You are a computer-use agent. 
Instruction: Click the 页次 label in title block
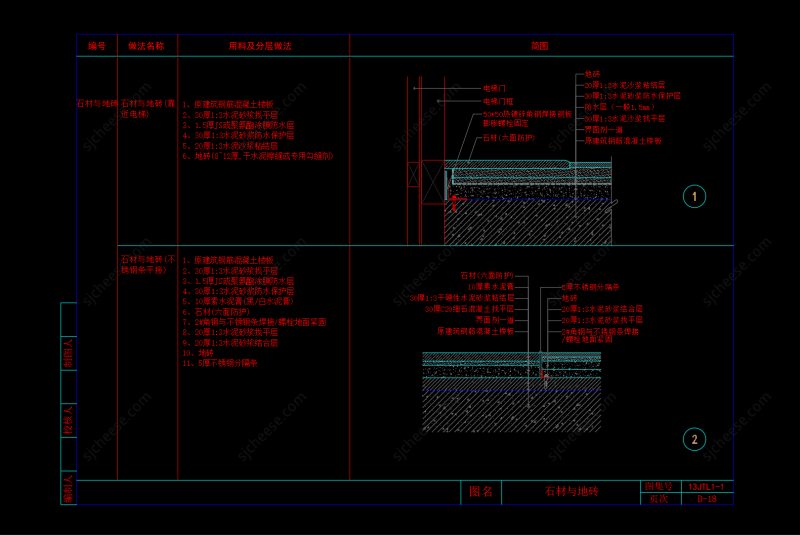click(659, 498)
